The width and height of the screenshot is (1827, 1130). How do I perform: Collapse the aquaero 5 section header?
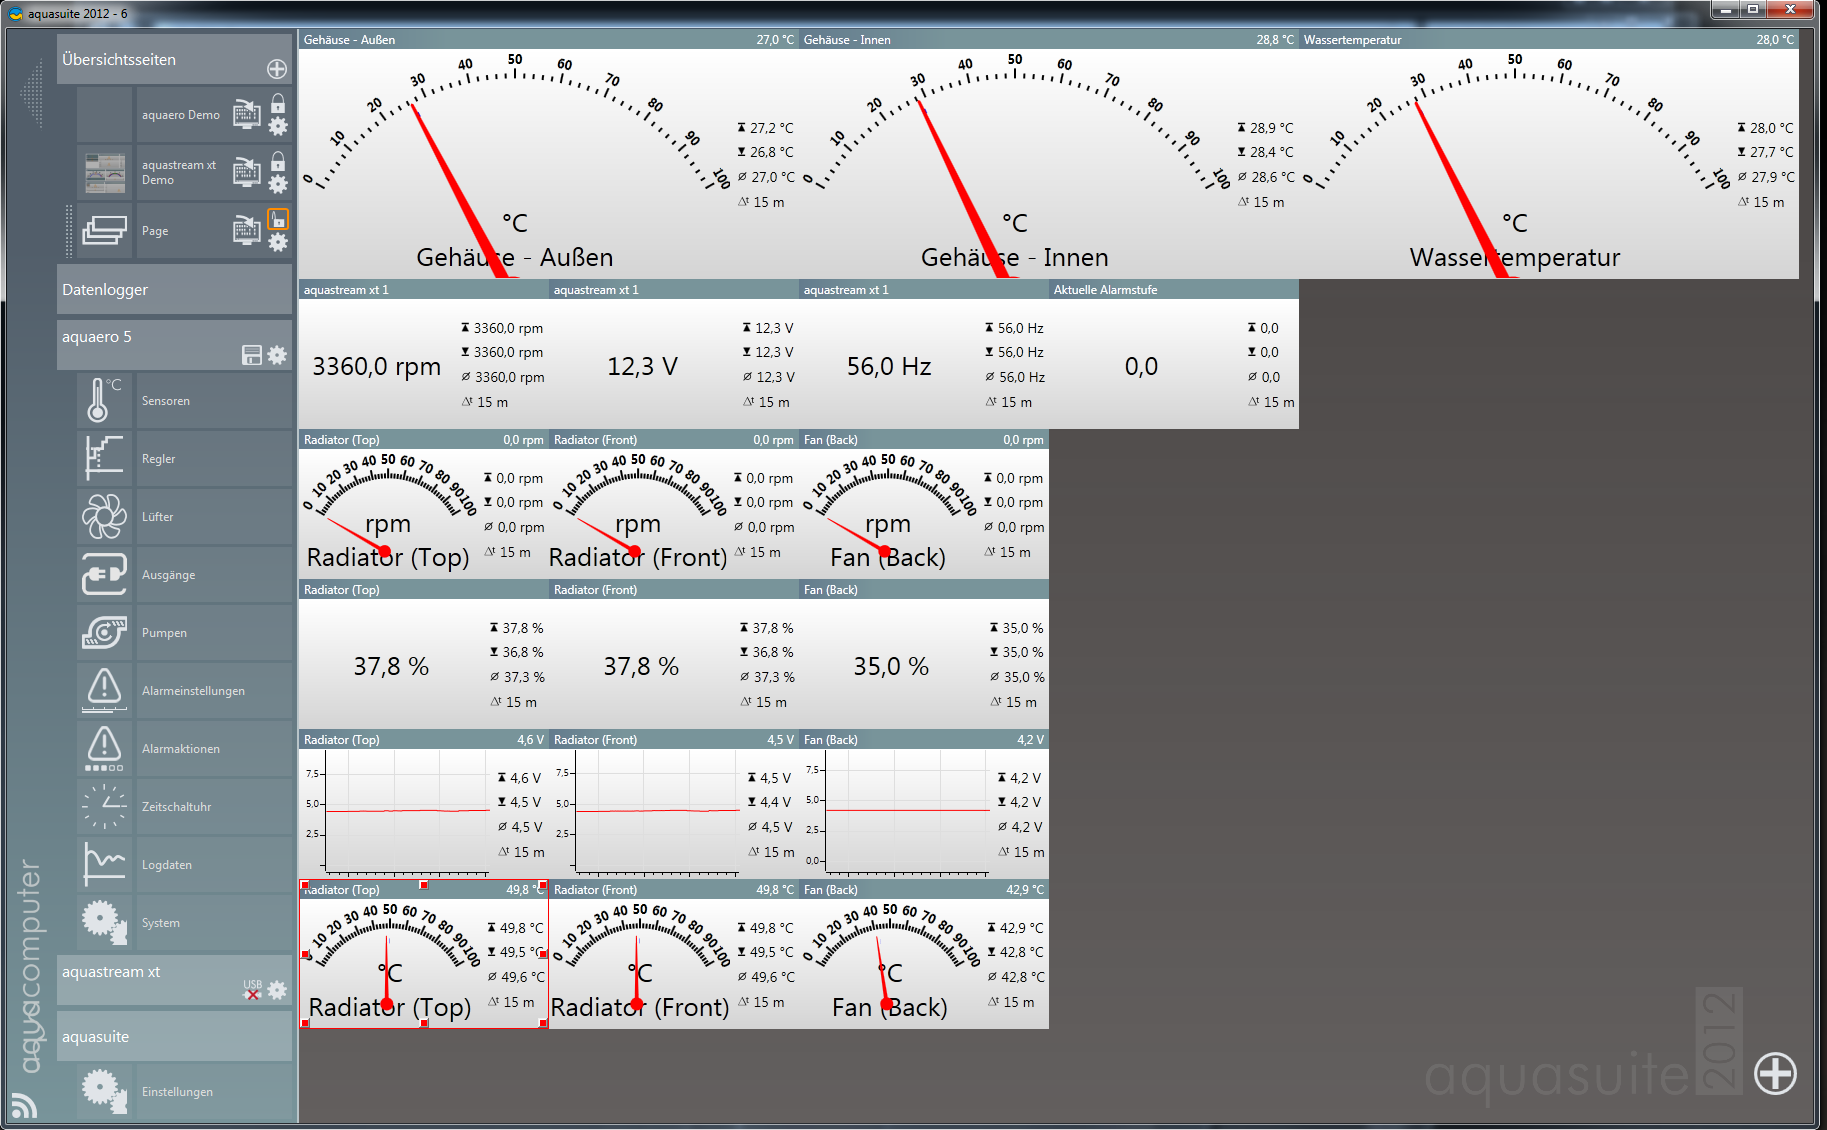[x=174, y=345]
